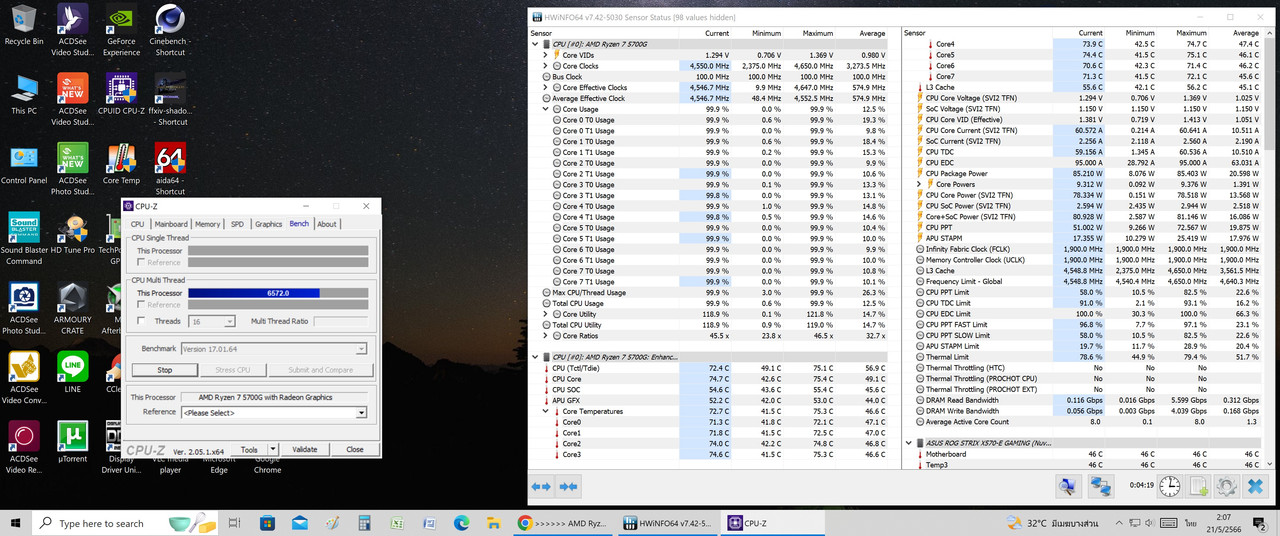Switch to SPD tab in CPU-Z

(237, 224)
